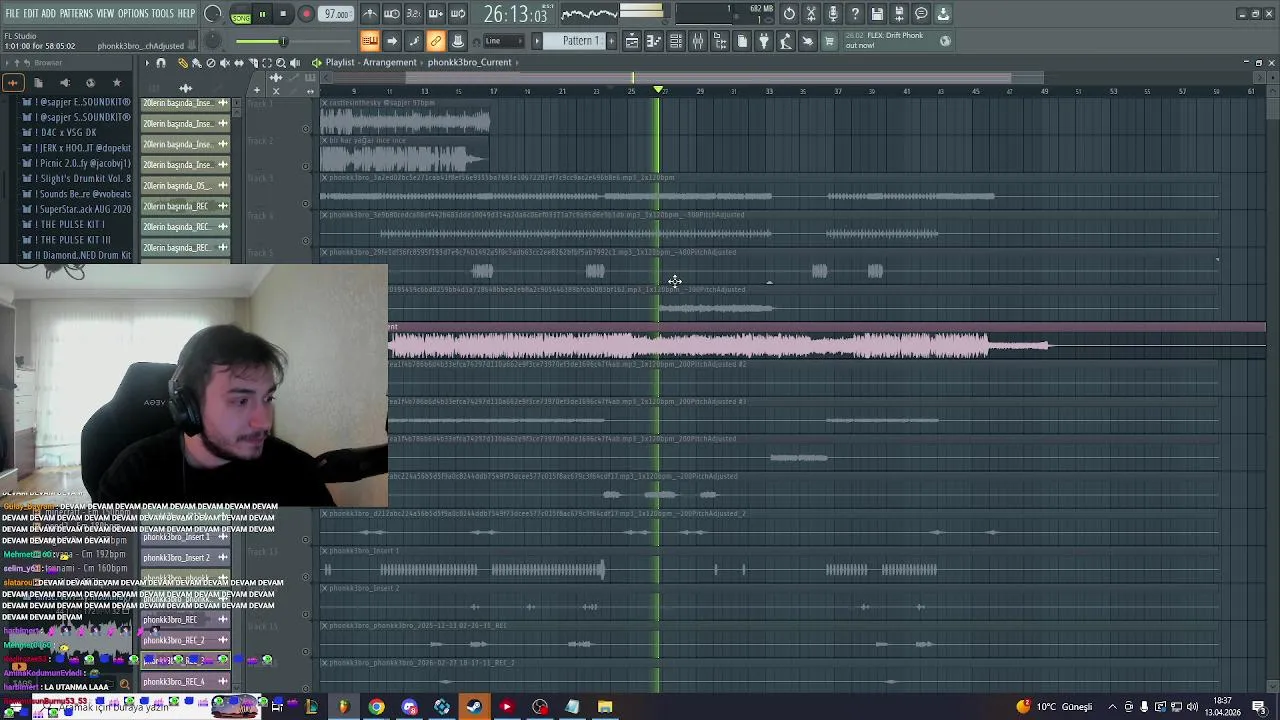Toggle the hat-shaped multilink icon
Screen dimensions: 1280x720
tap(458, 41)
